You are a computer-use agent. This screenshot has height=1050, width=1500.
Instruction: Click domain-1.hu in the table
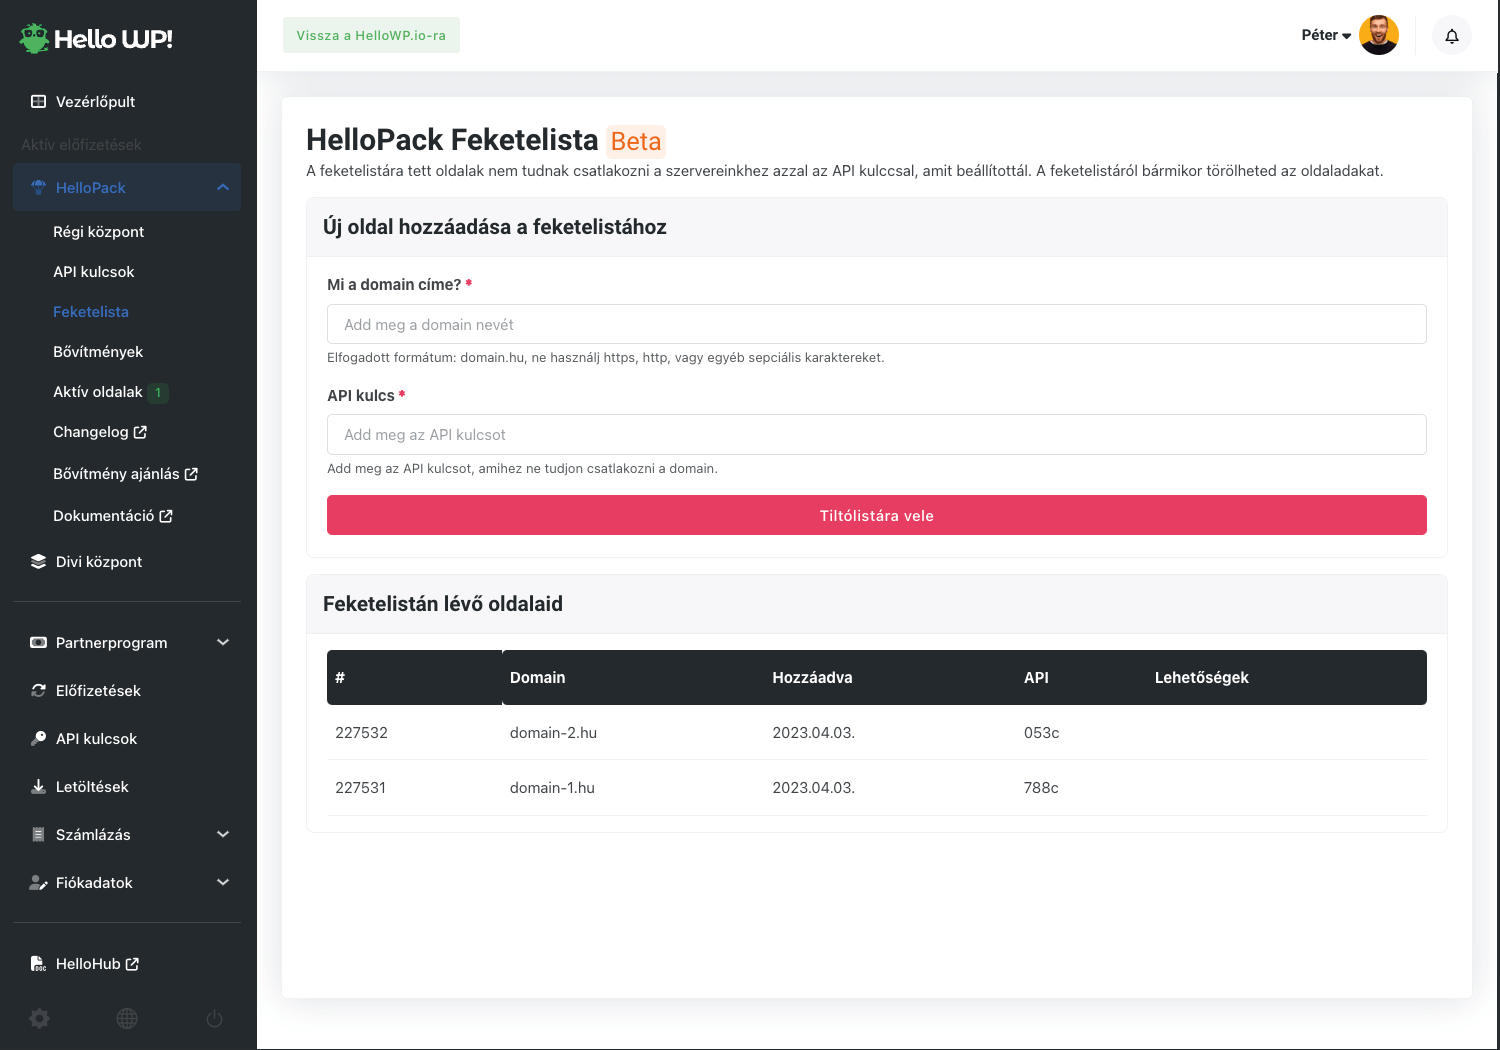coord(552,787)
